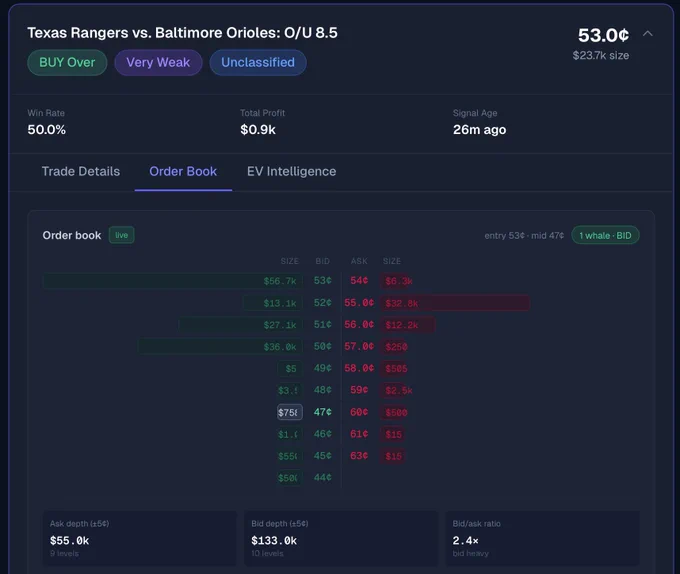Click the 58.0¢ ask price
The image size is (680, 574).
(x=359, y=368)
